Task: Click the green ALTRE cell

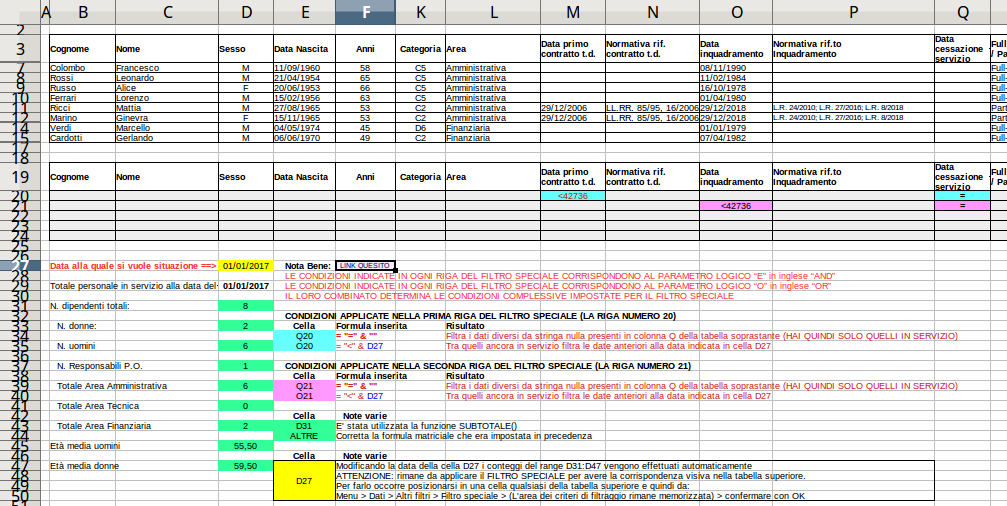Action: pos(304,436)
